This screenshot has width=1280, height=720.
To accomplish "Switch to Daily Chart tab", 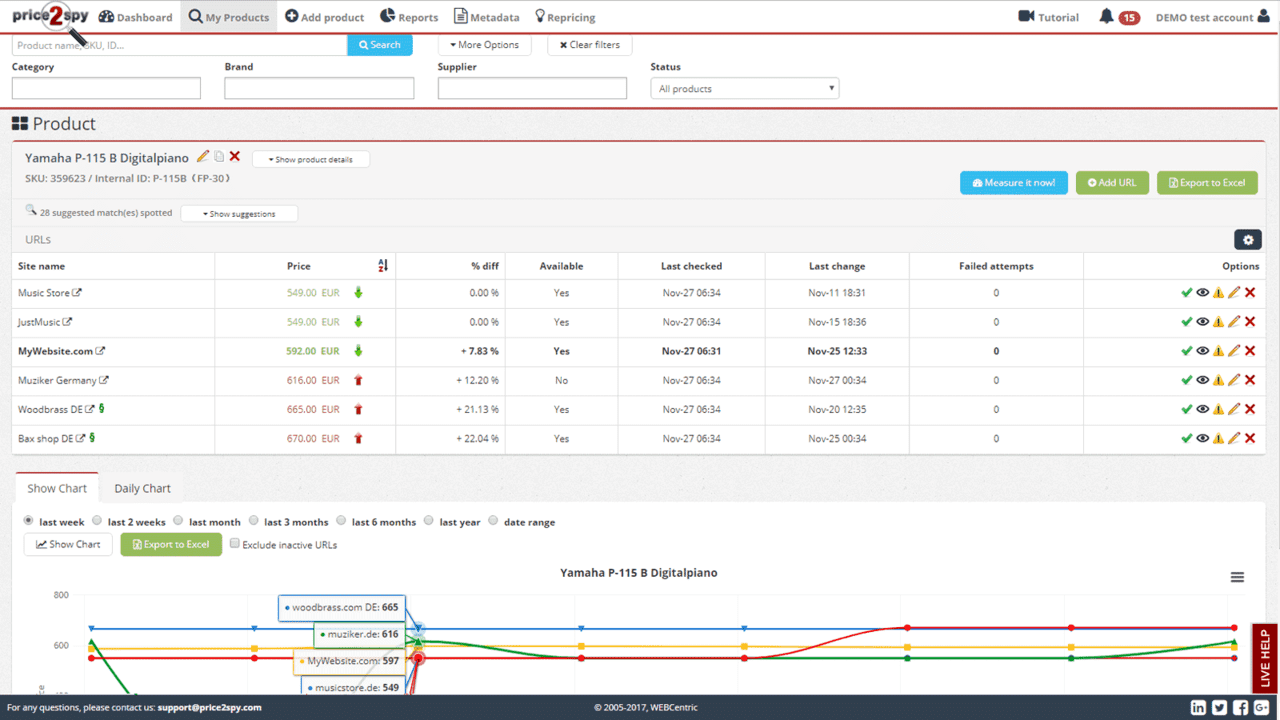I will coord(142,488).
